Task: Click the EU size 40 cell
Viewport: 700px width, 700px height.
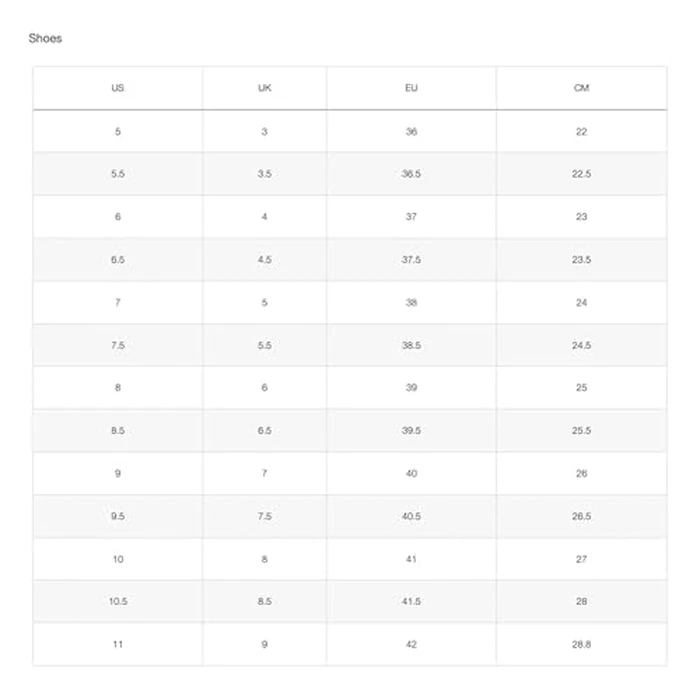Action: pos(411,473)
